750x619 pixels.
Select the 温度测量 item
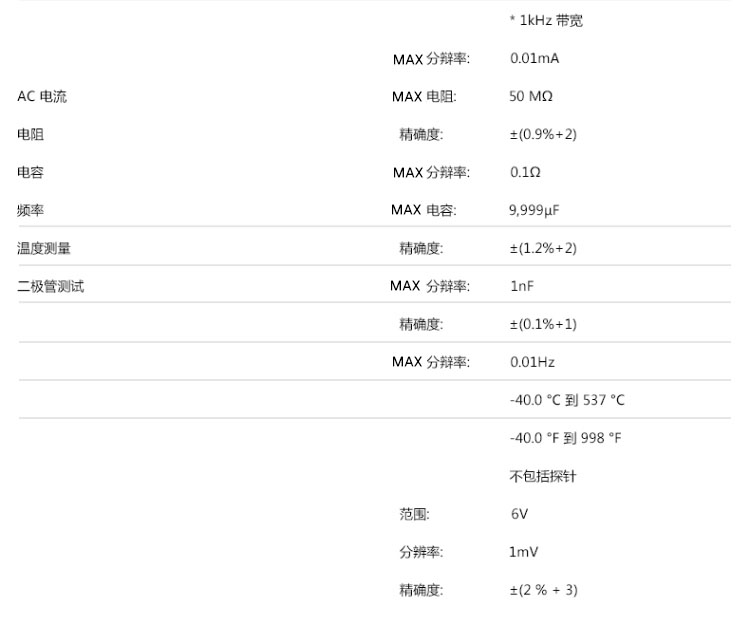click(44, 249)
